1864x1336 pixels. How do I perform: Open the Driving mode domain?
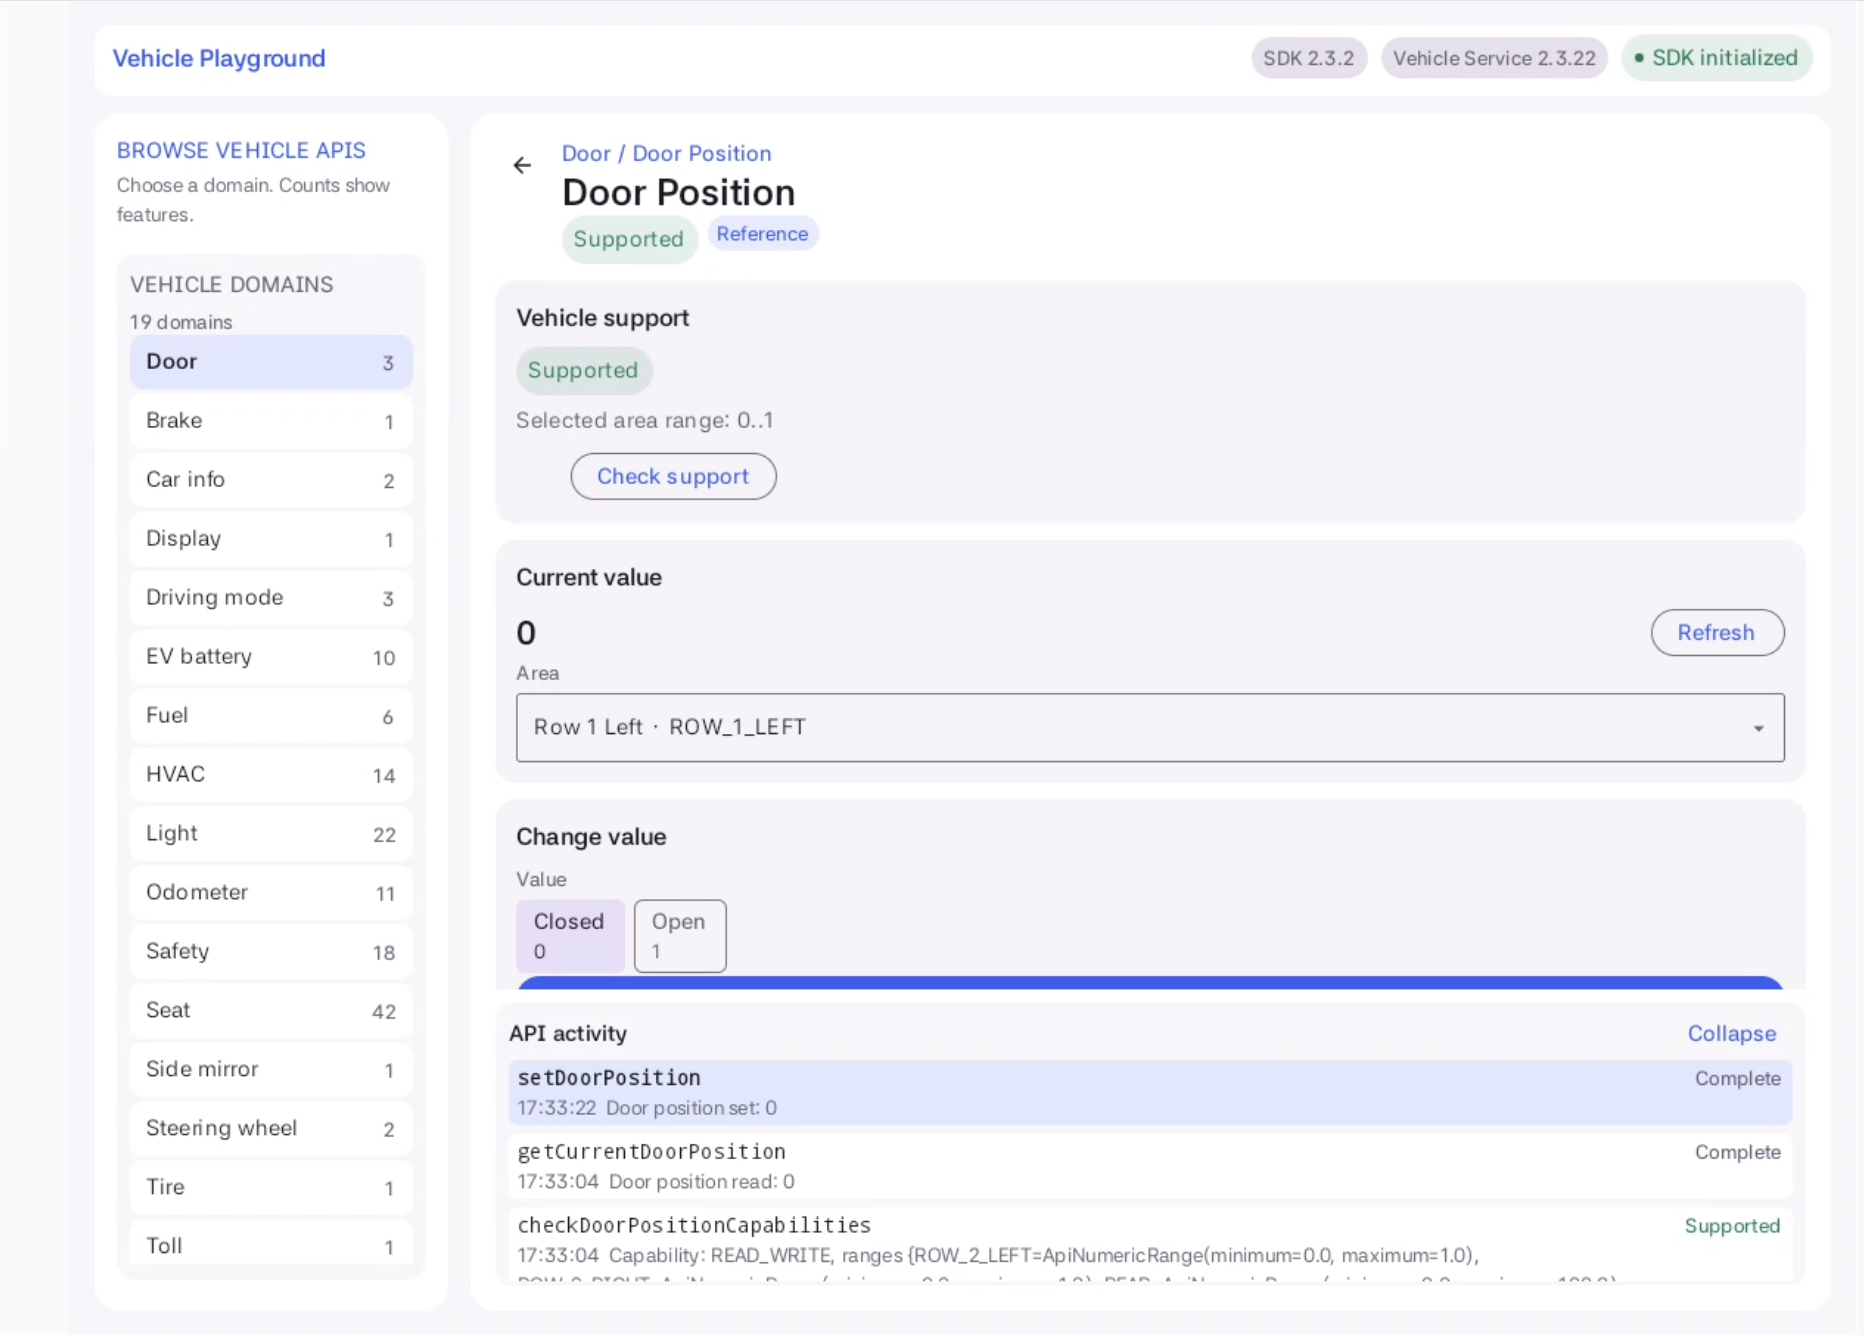coord(271,598)
